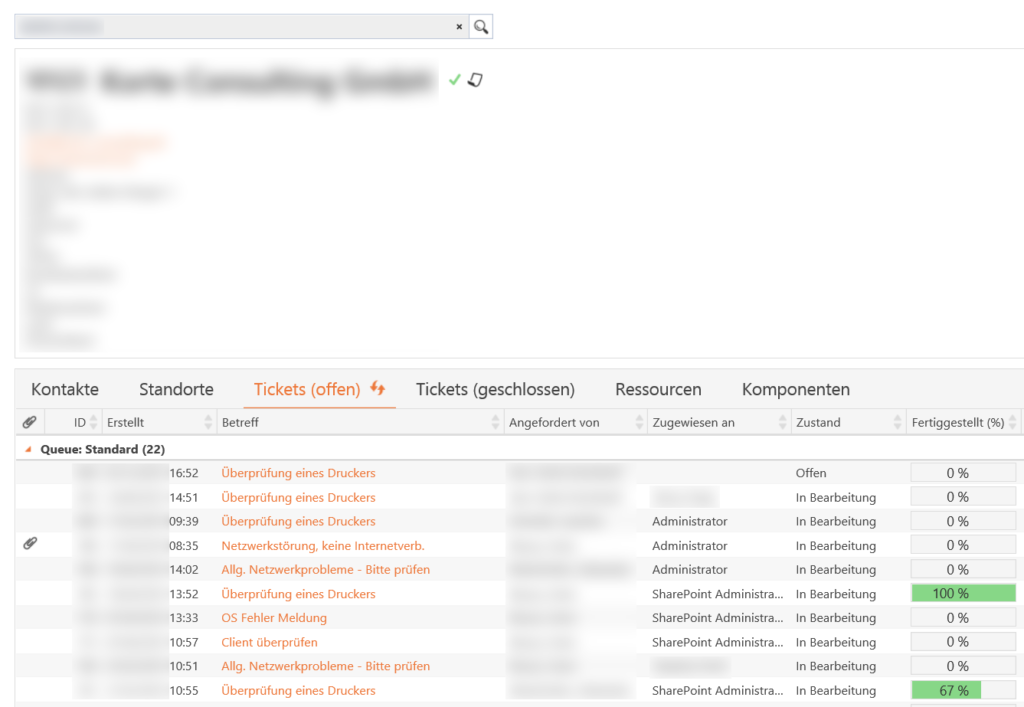Open the 09:39 Überprüfung eines Druckers ticket
This screenshot has height=707, width=1024.
coord(298,521)
